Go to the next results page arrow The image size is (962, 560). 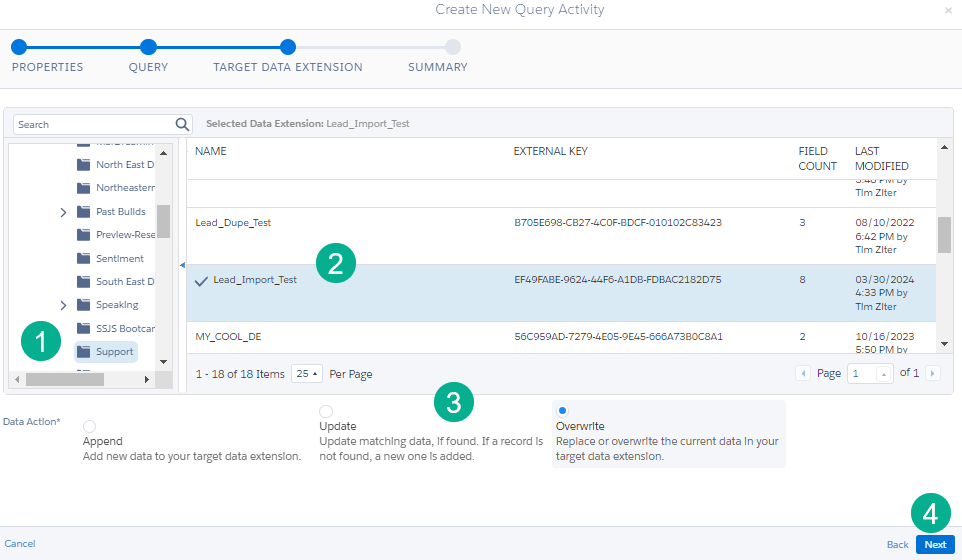click(932, 373)
